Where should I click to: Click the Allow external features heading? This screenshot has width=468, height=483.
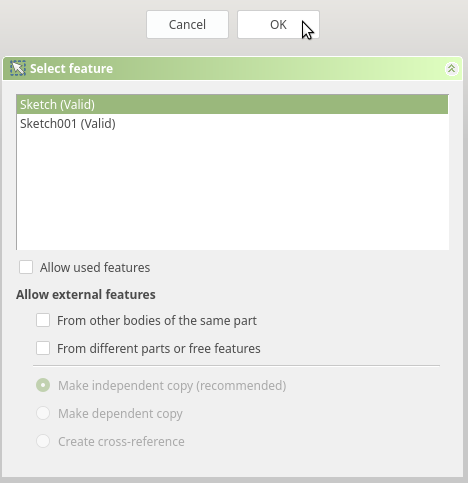pos(86,295)
